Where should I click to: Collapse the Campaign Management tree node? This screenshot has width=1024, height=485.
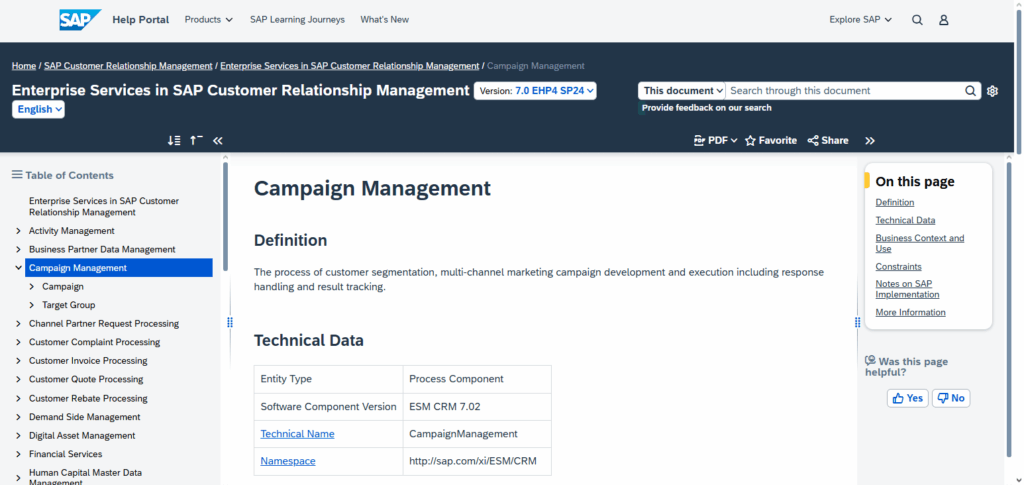[18, 268]
